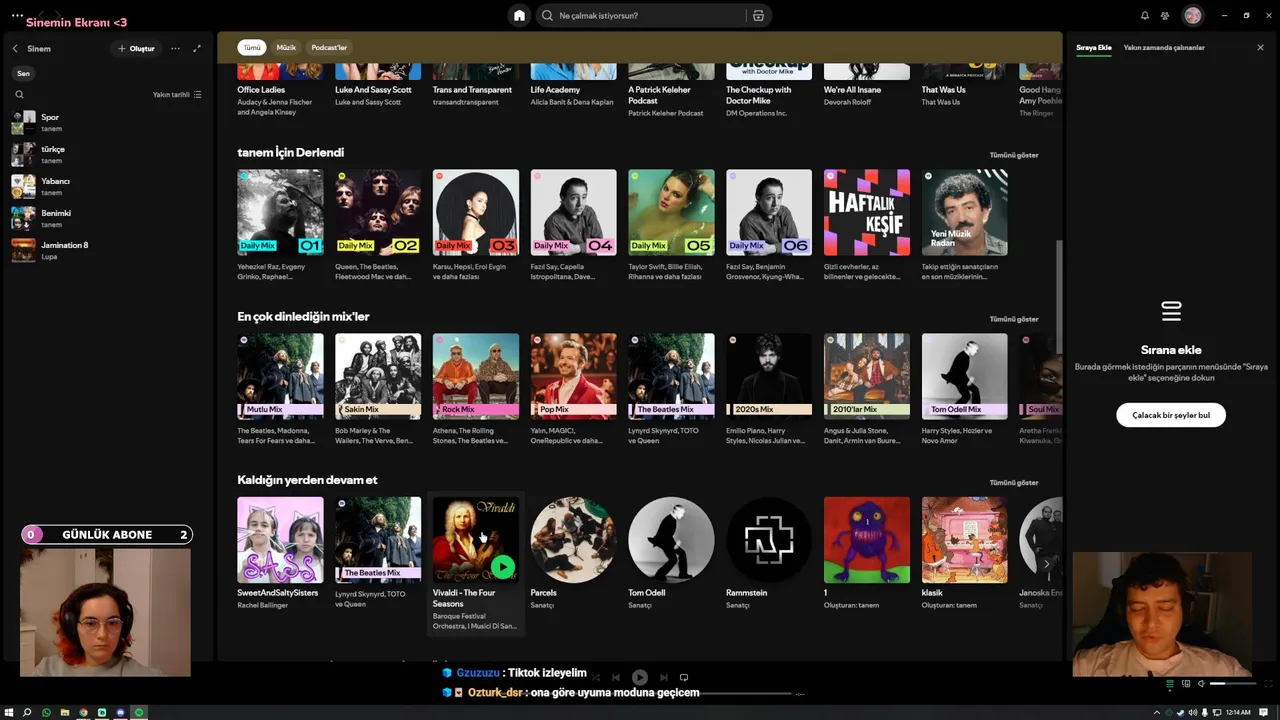Open WhatsApp from Windows taskbar
Viewport: 1280px width, 720px height.
[x=46, y=712]
